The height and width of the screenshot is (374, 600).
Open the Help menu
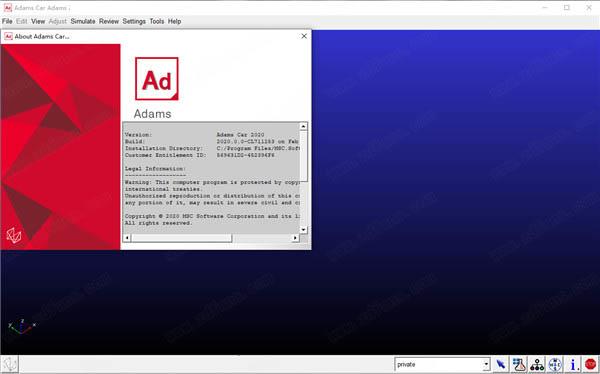(174, 21)
